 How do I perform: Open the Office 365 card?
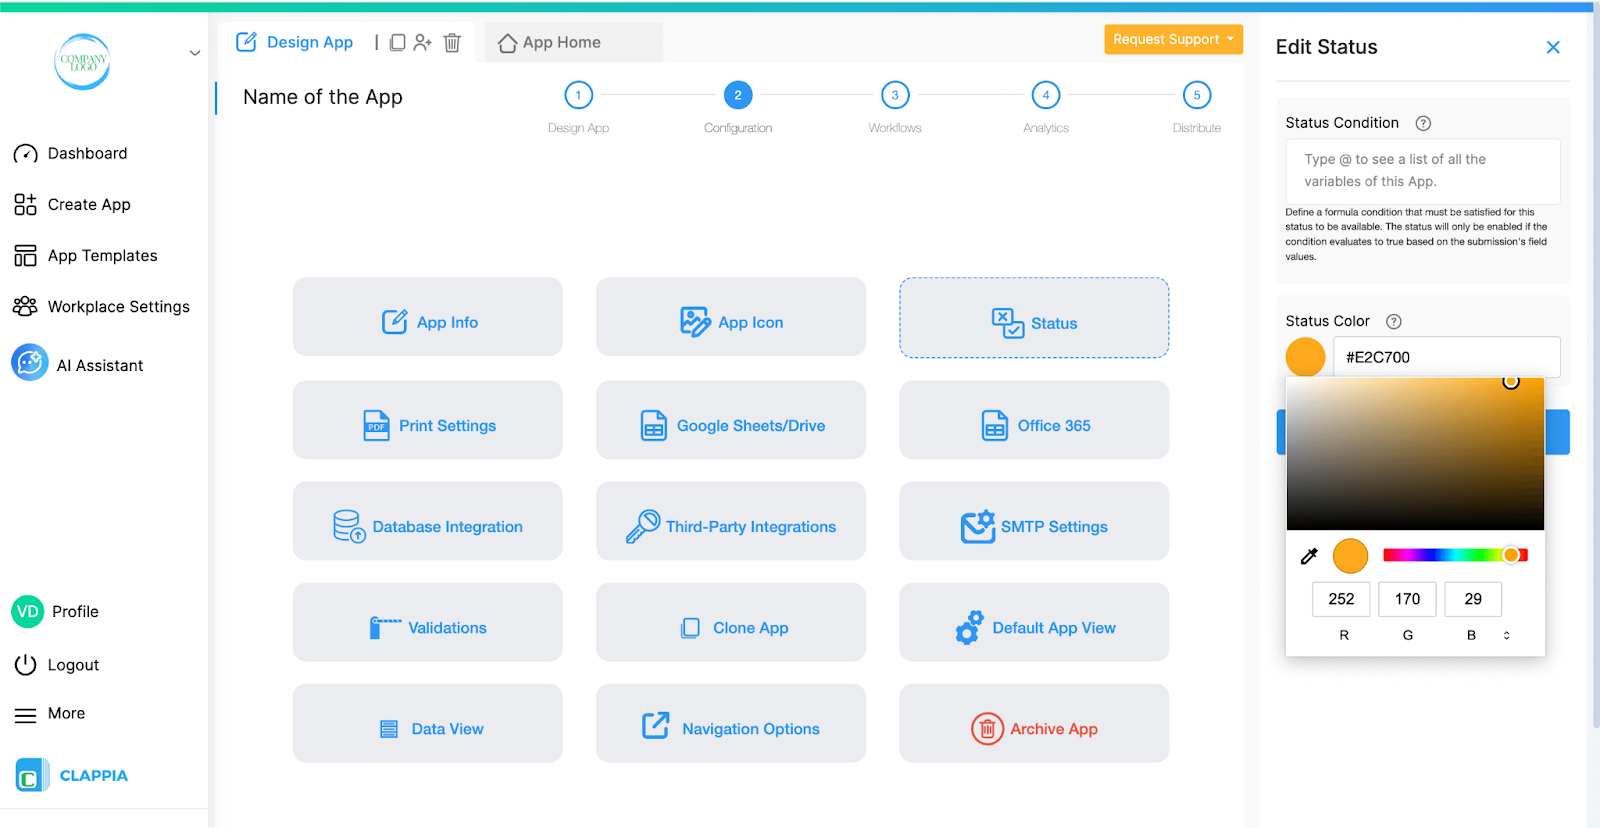pos(1034,420)
